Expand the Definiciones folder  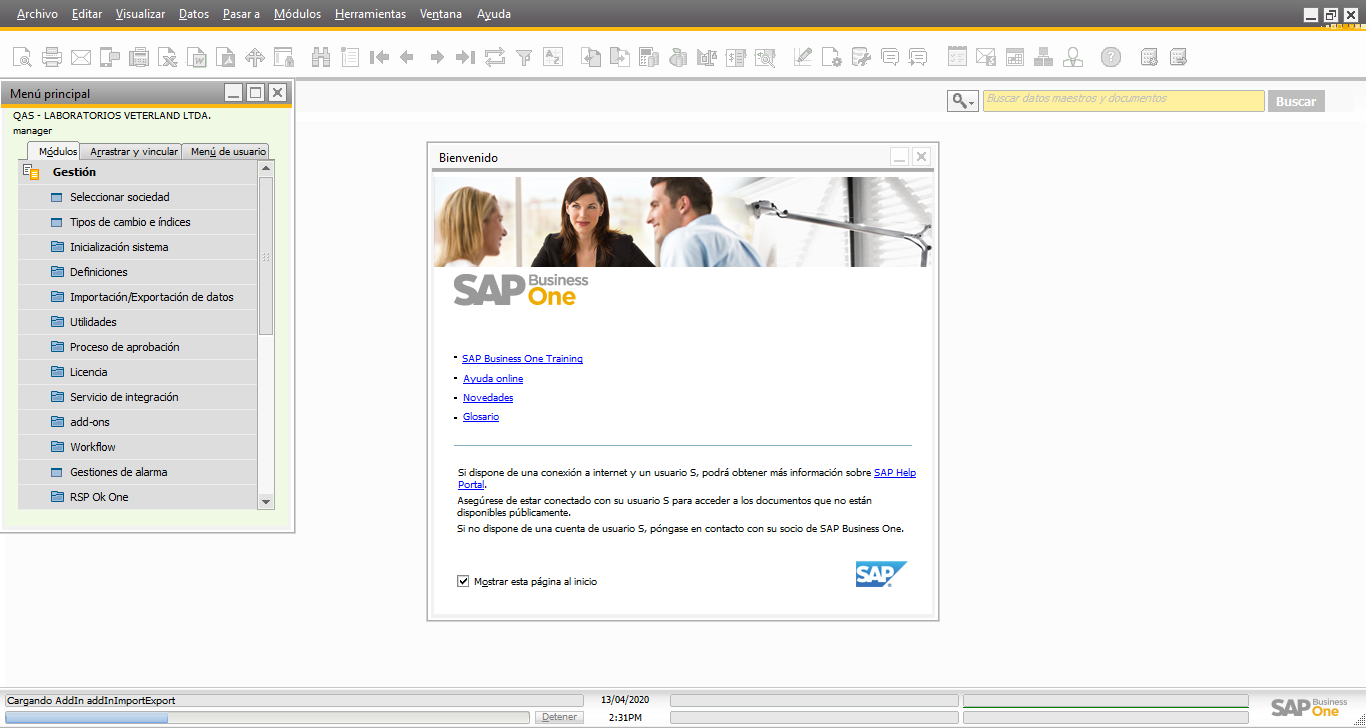[x=98, y=272]
